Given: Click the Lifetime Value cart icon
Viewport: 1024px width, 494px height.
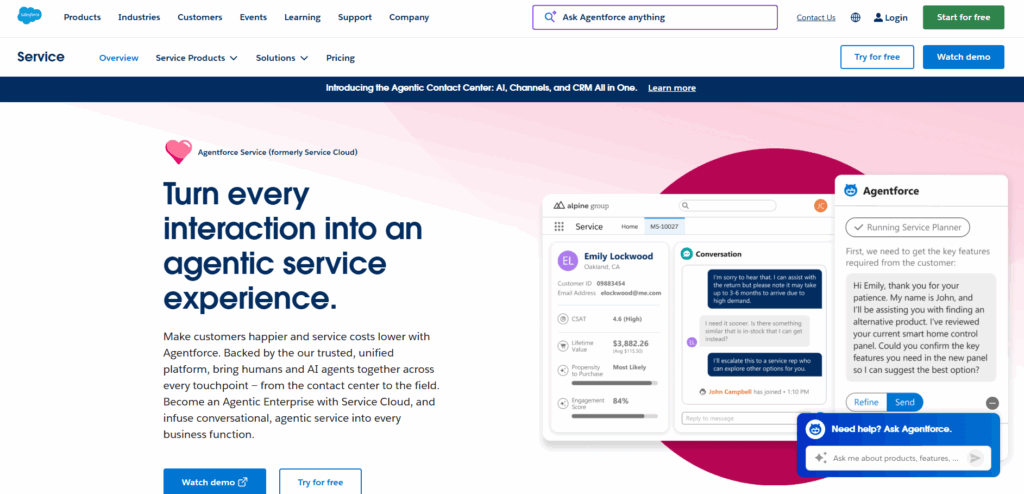Looking at the screenshot, I should pyautogui.click(x=563, y=346).
